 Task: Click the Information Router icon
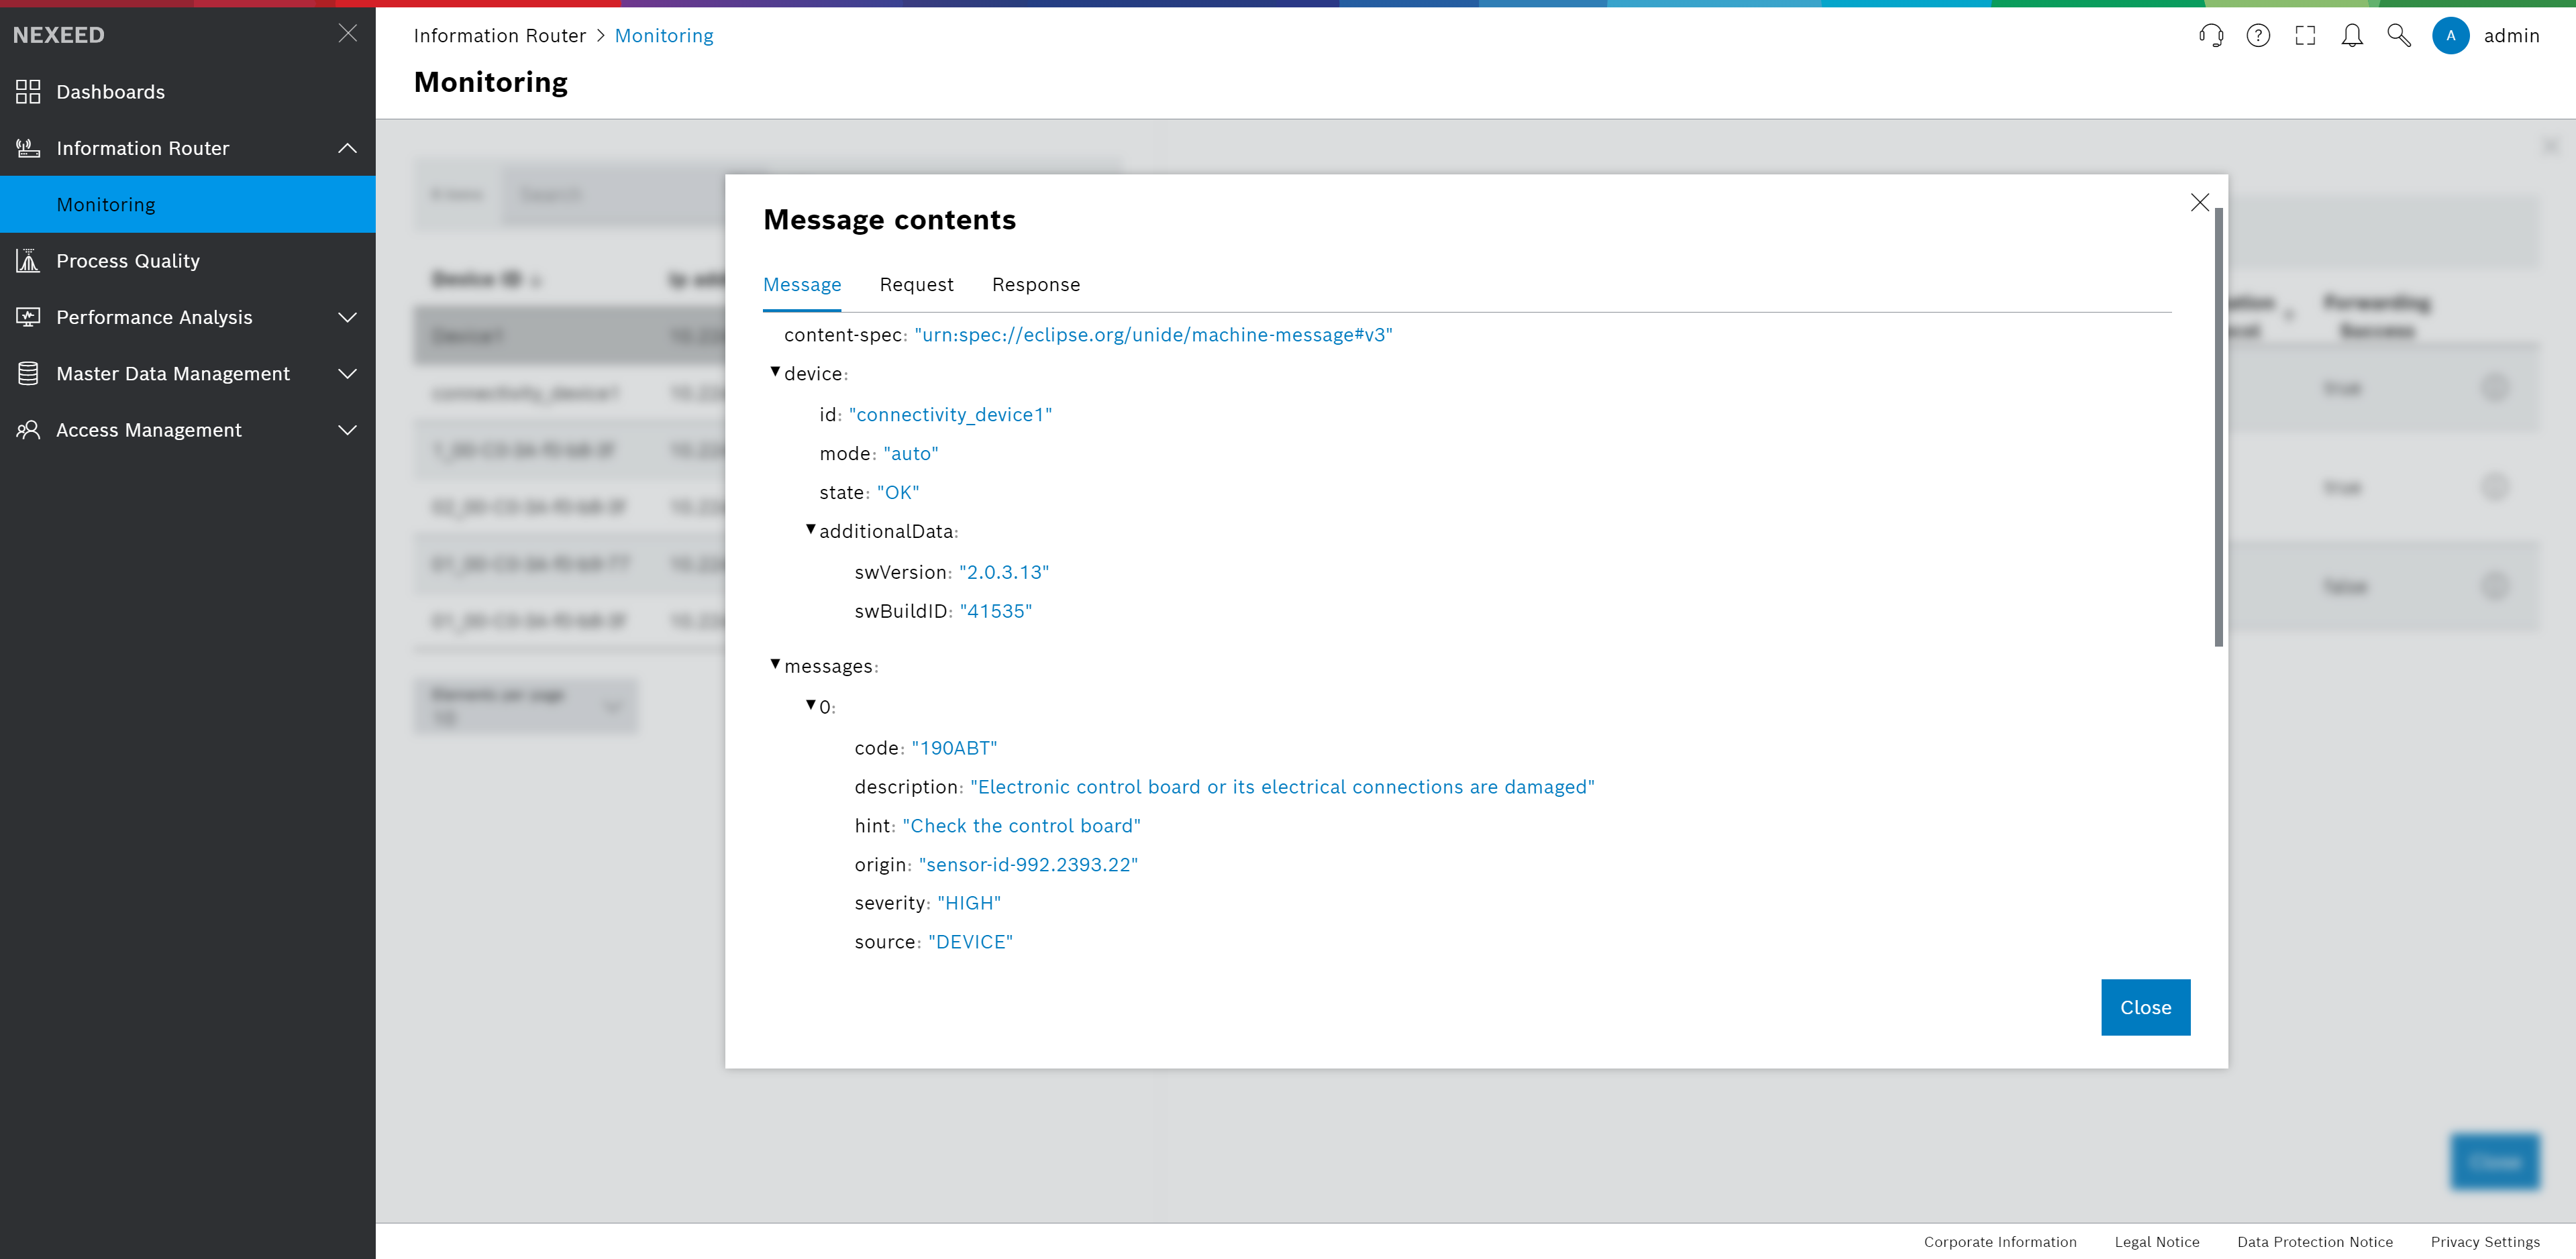point(28,148)
